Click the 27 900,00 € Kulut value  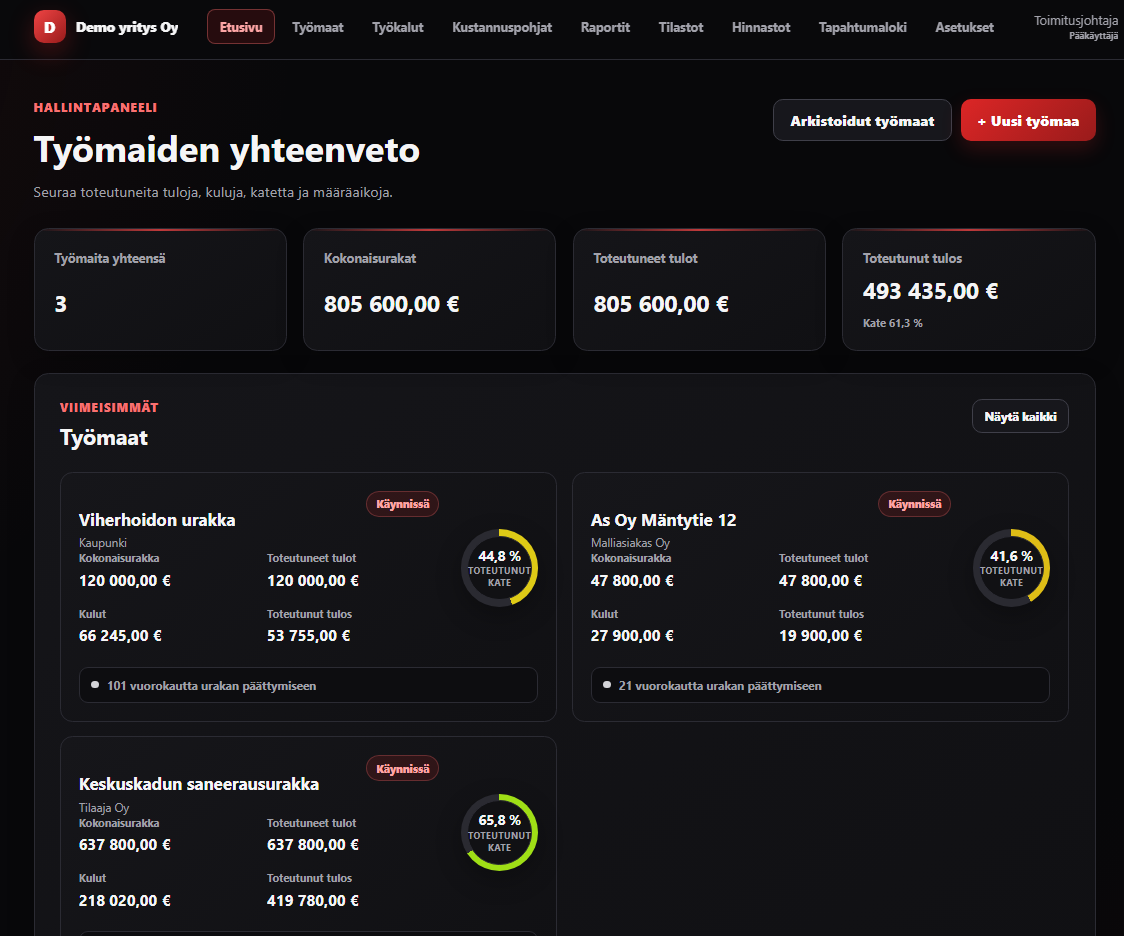pyautogui.click(x=632, y=636)
